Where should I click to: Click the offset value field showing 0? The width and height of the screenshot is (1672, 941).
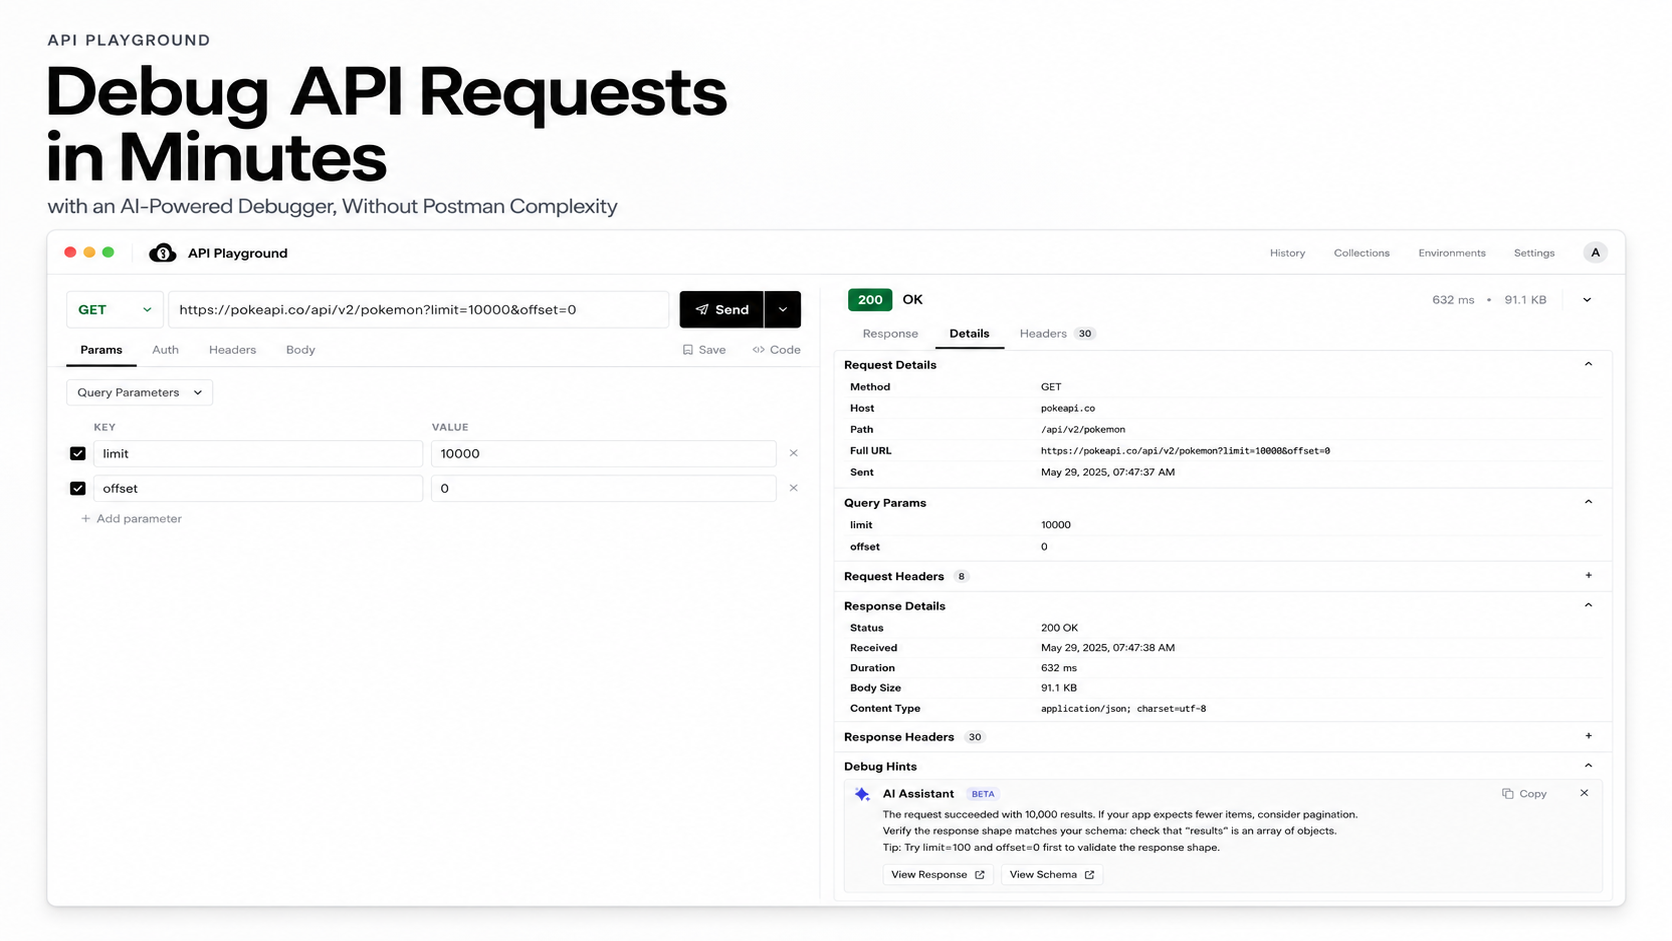(x=603, y=489)
